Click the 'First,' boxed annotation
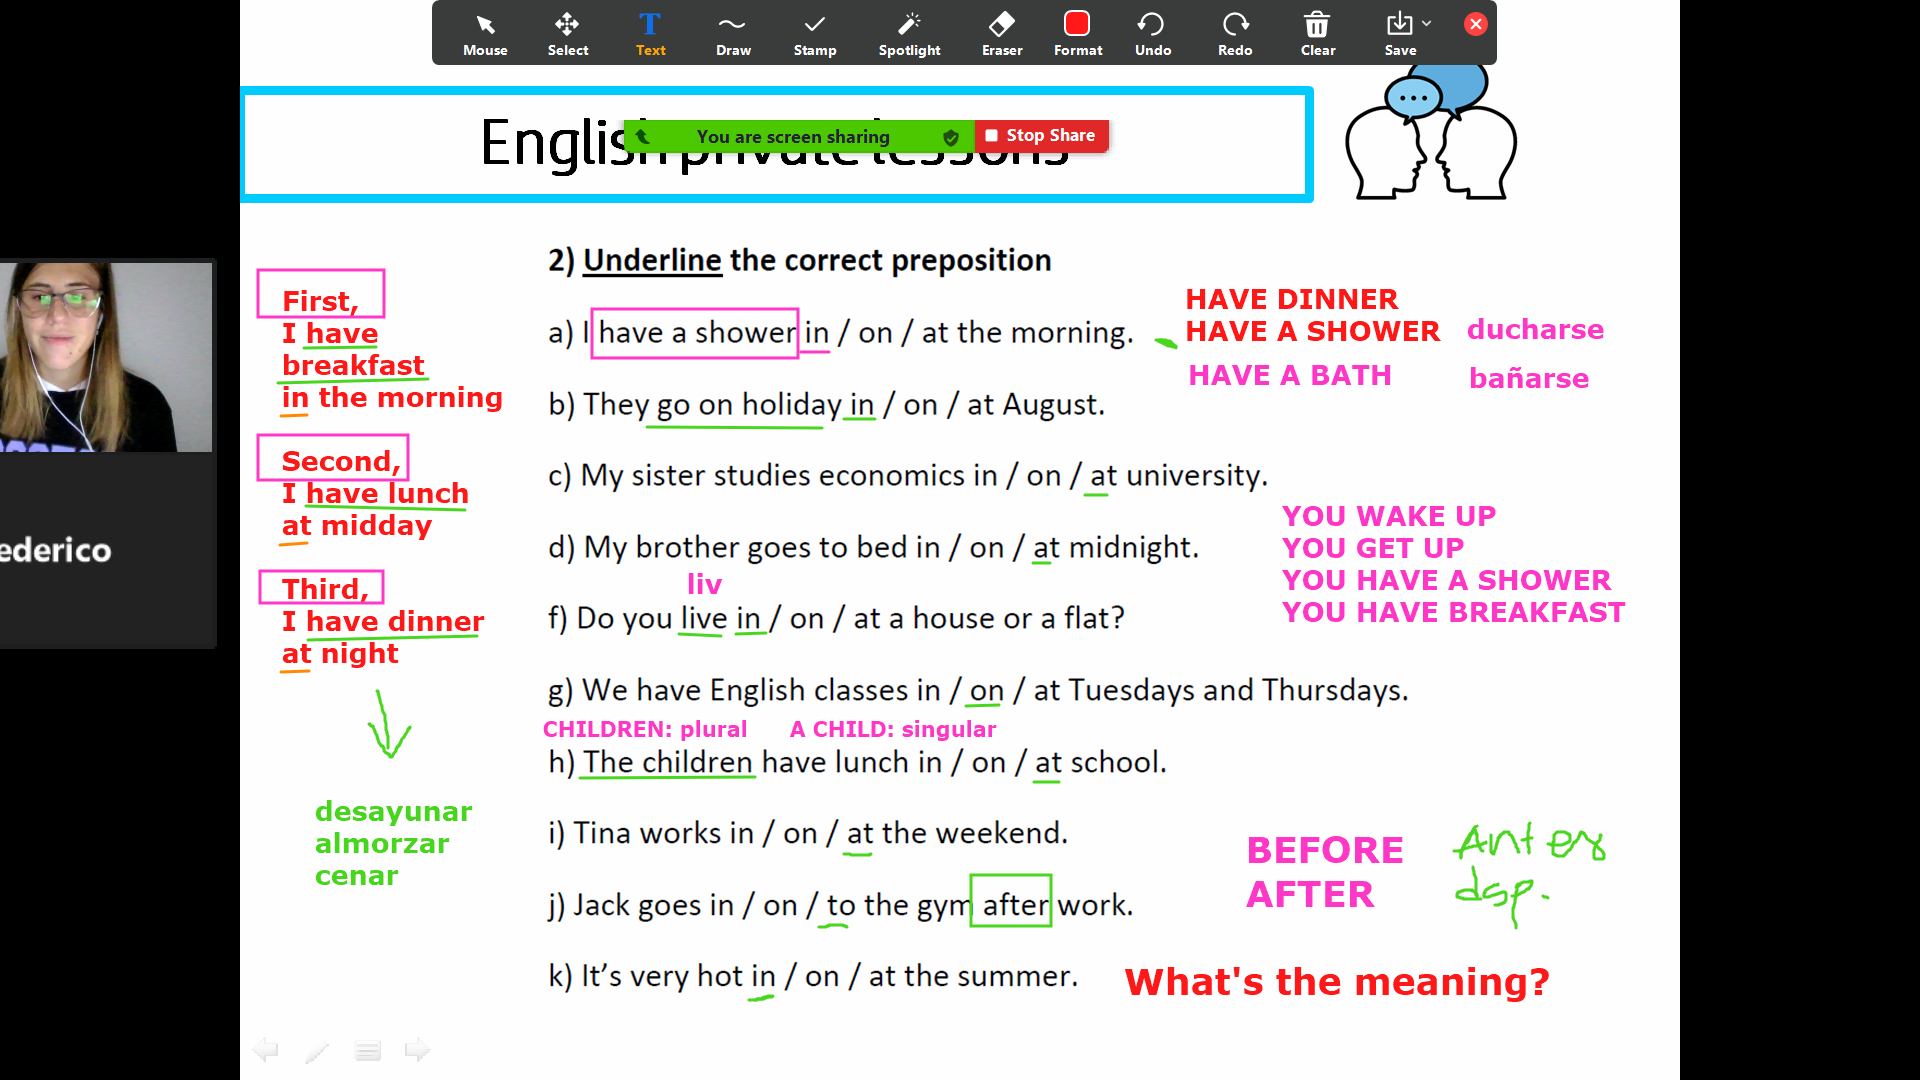This screenshot has width=1920, height=1080. tap(320, 294)
